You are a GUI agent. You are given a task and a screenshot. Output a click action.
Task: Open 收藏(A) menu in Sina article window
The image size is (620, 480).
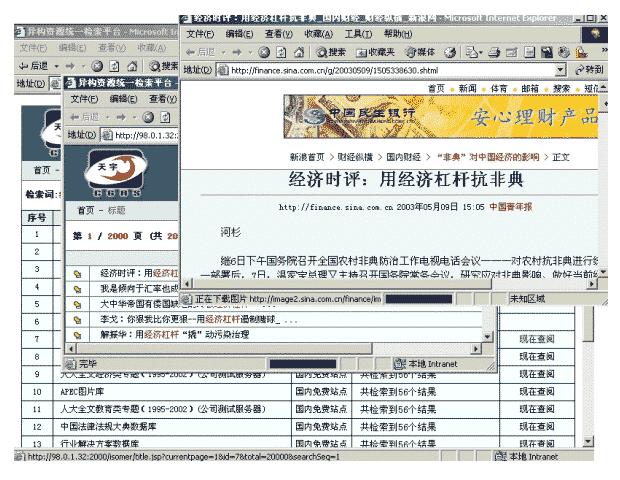tap(318, 34)
